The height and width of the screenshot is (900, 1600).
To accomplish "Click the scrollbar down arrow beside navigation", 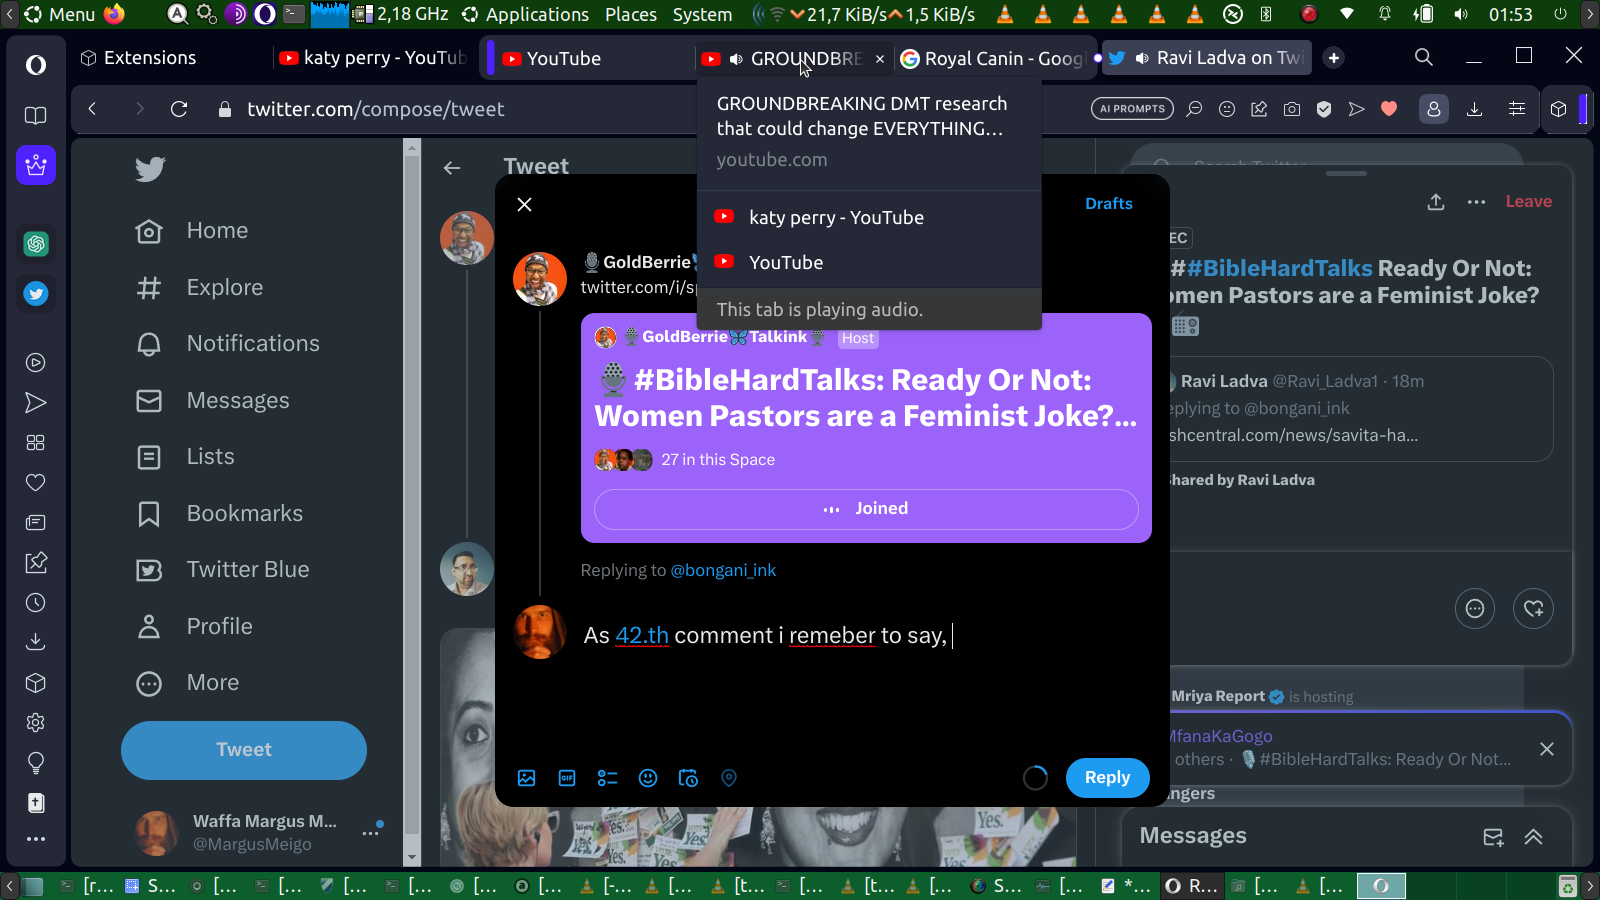I will click(x=412, y=858).
